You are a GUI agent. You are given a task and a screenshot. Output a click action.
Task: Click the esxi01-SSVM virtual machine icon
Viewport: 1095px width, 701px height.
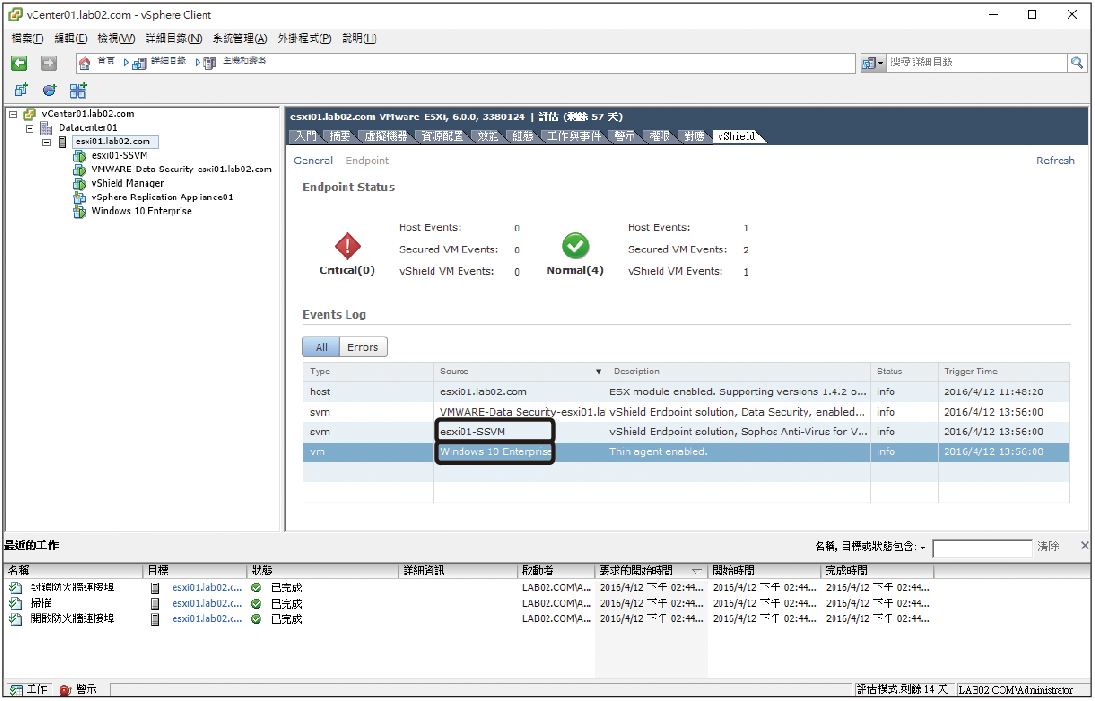coord(80,156)
